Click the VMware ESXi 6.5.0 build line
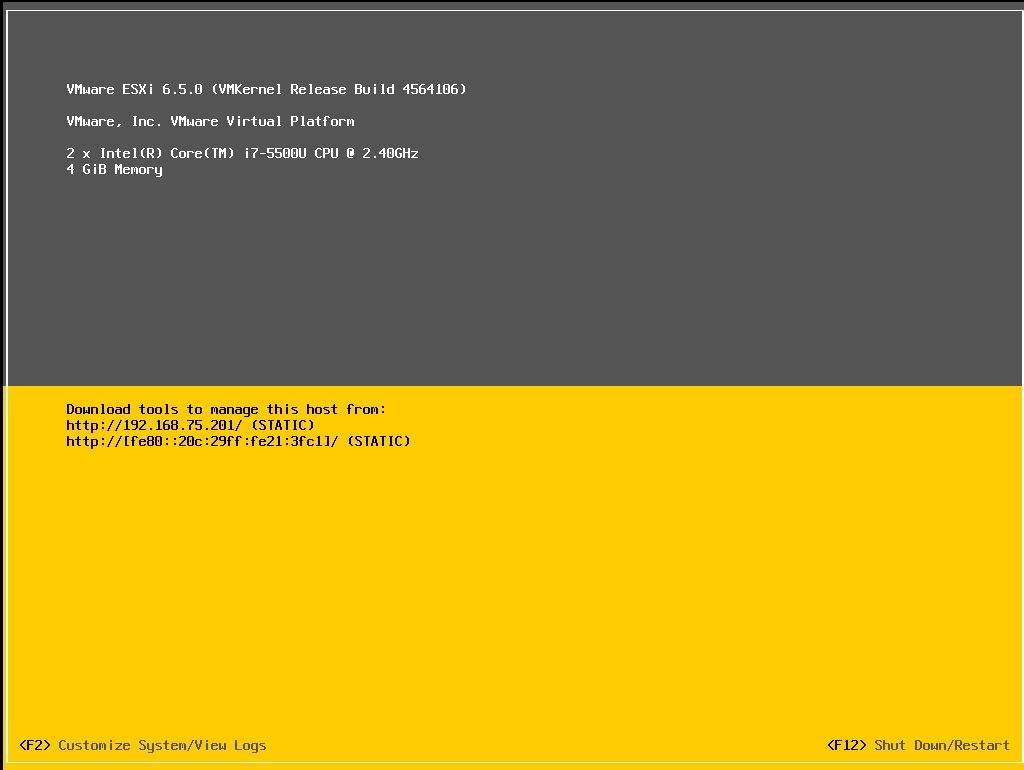 tap(266, 89)
